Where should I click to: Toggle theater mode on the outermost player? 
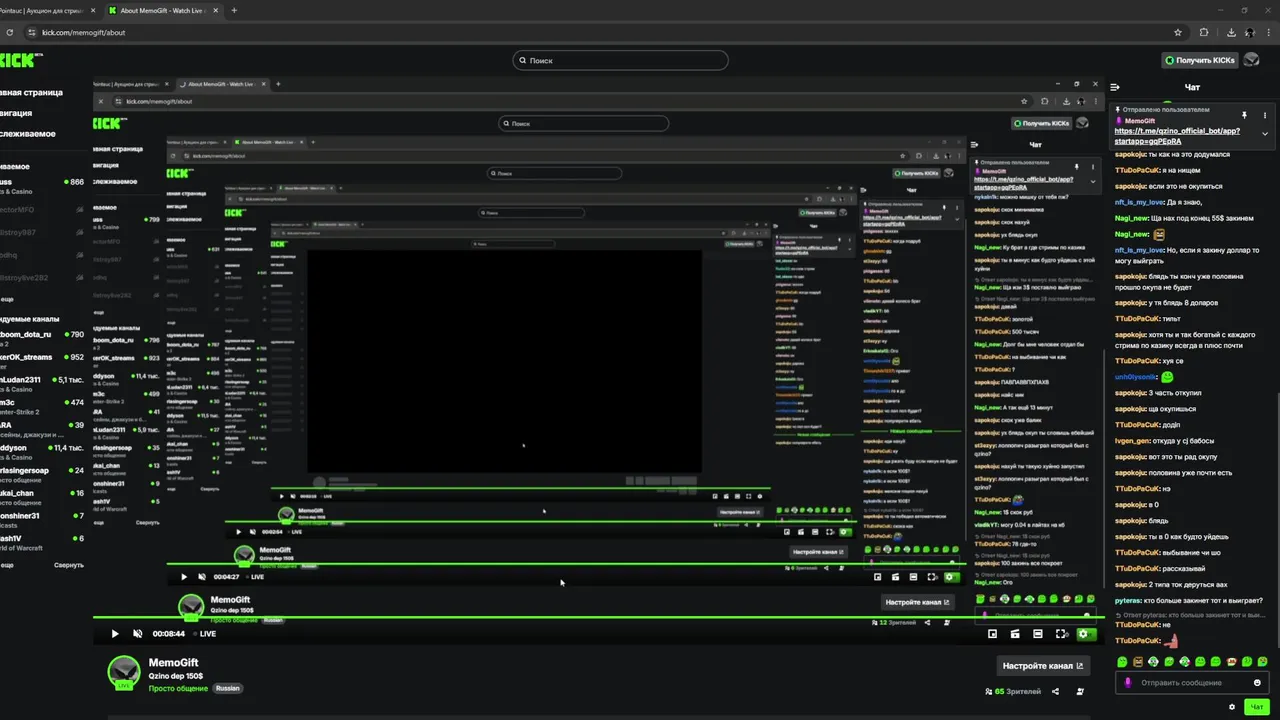1038,634
